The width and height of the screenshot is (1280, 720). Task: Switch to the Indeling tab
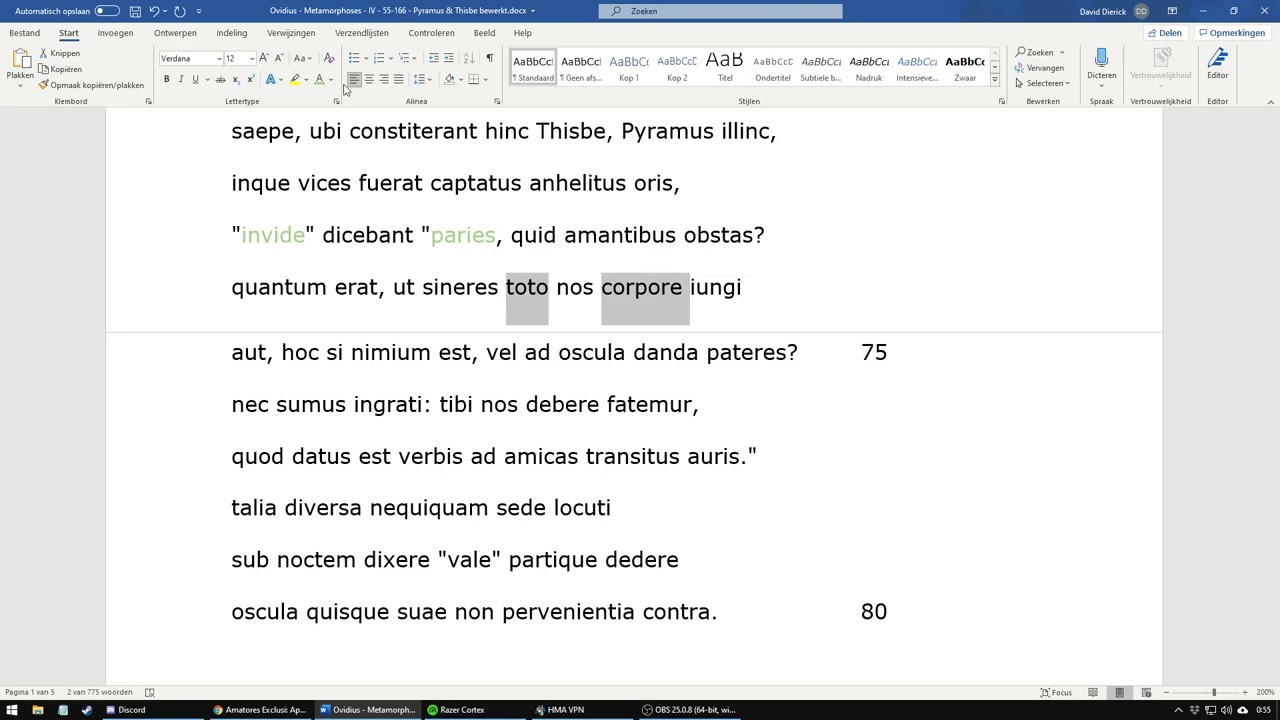click(231, 33)
